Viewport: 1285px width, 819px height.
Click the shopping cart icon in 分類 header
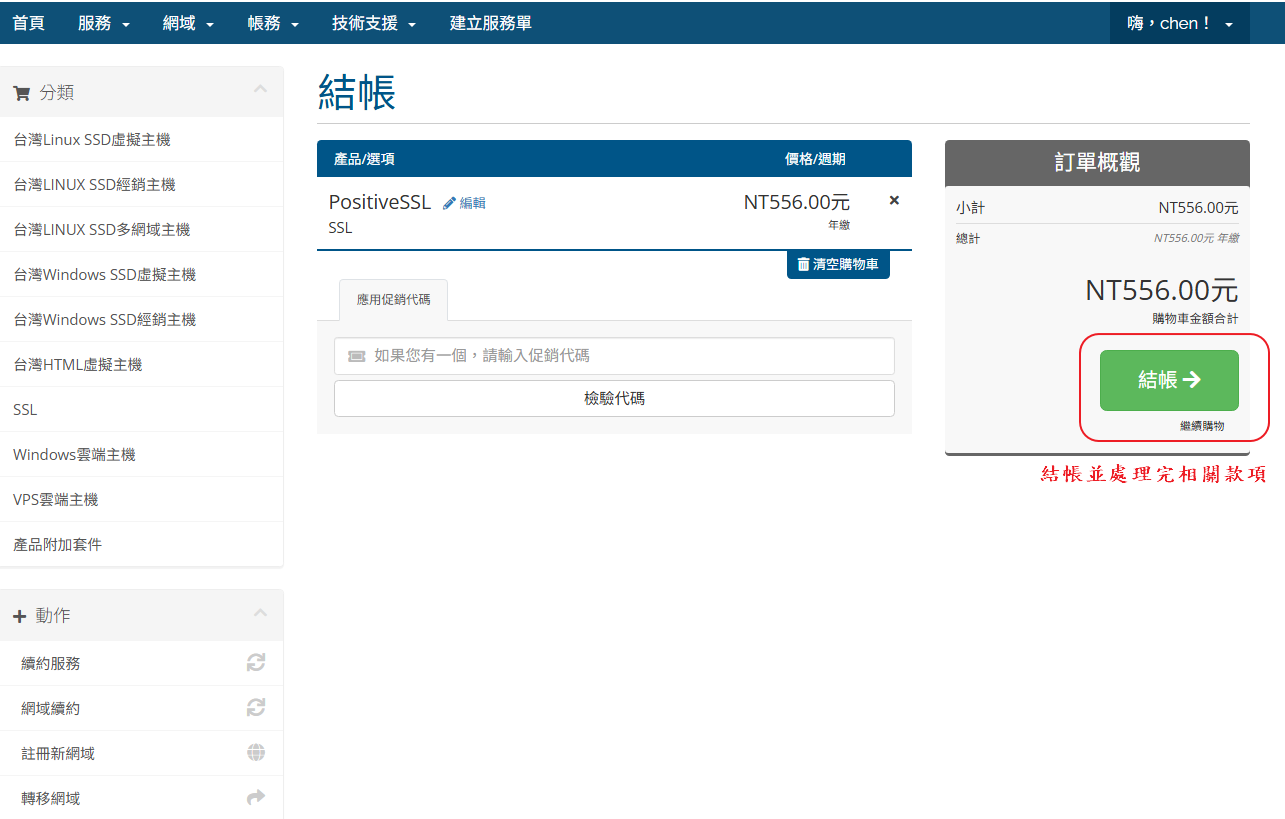tap(21, 93)
